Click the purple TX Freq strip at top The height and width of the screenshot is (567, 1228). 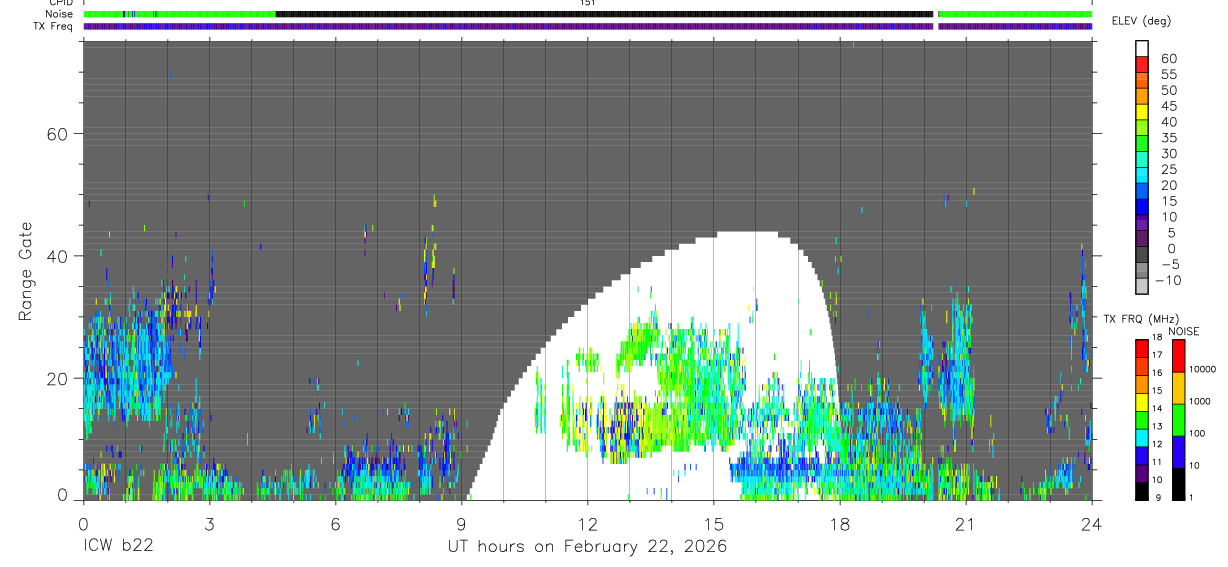(588, 26)
